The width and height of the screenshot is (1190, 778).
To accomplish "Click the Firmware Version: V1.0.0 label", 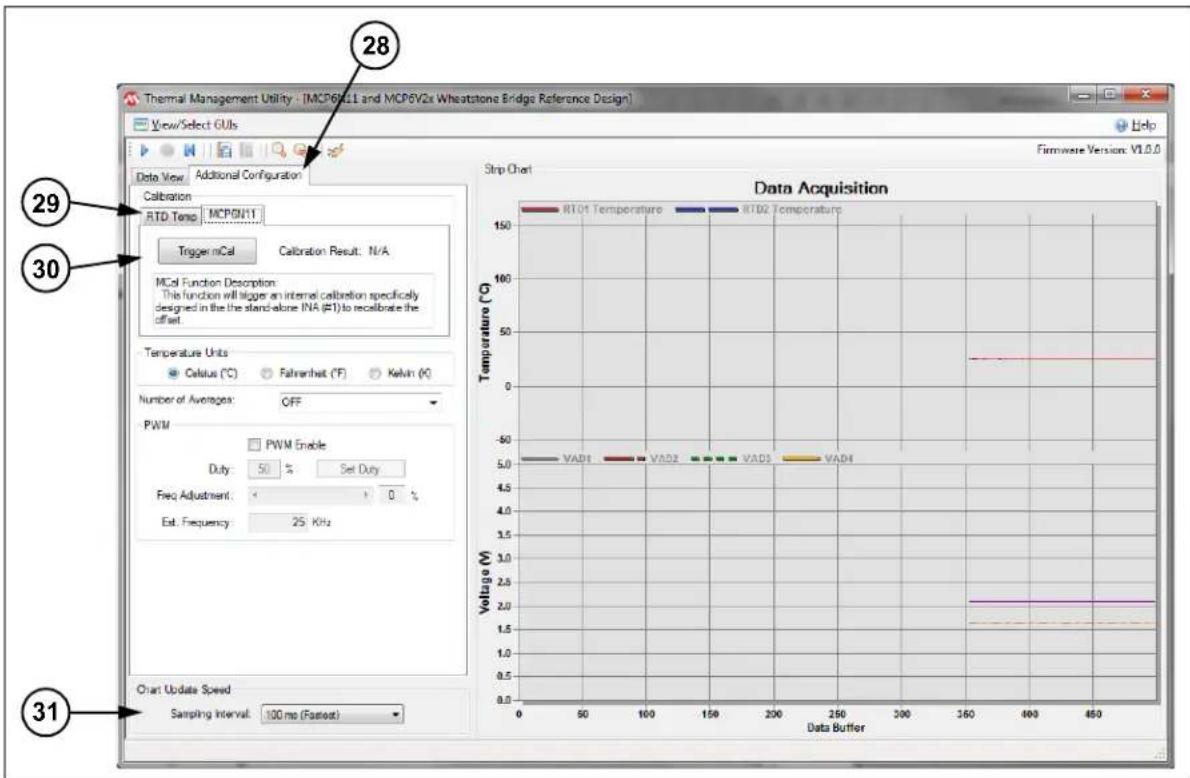I will point(1098,150).
